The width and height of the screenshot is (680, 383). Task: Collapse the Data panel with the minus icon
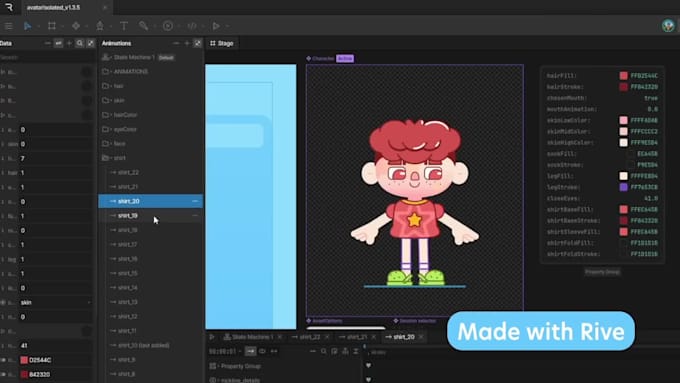pos(48,43)
